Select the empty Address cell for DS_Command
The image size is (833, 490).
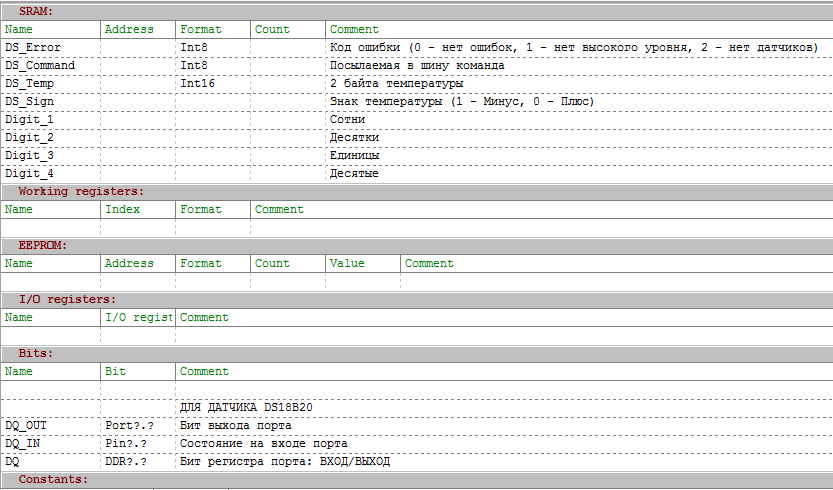[138, 65]
